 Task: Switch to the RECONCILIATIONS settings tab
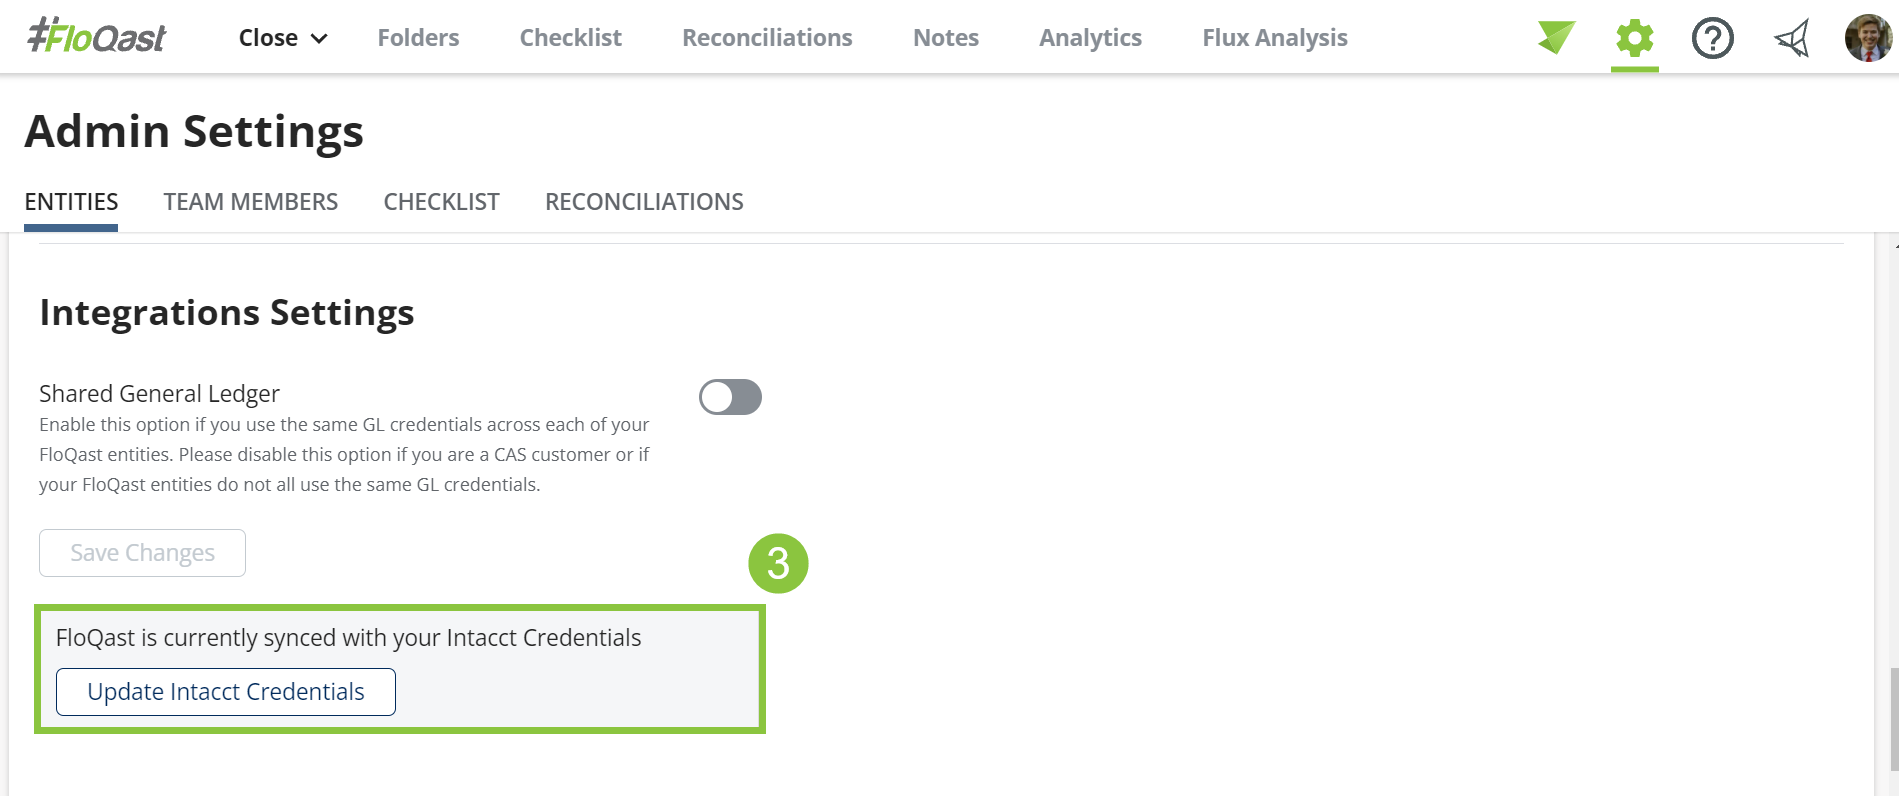click(644, 202)
